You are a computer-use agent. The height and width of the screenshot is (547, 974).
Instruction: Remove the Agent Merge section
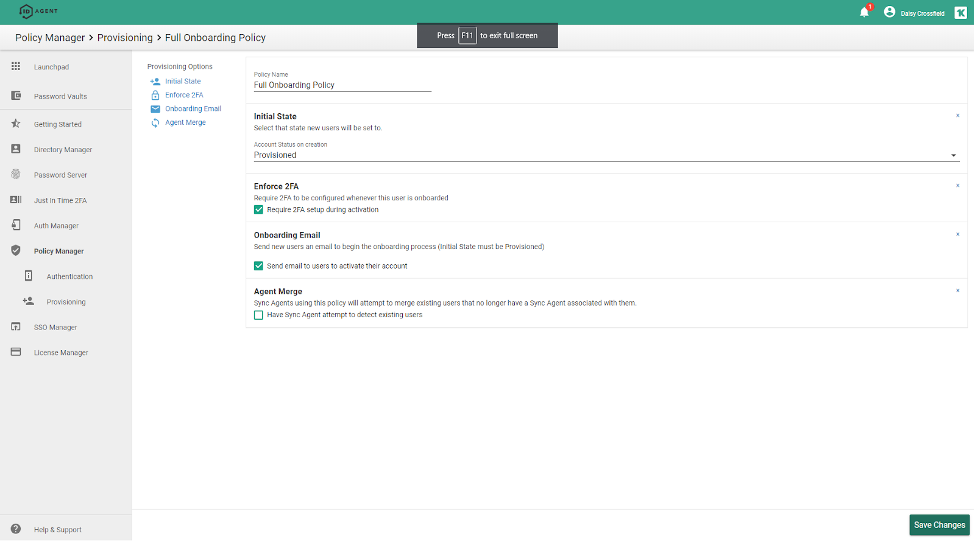[x=957, y=291]
